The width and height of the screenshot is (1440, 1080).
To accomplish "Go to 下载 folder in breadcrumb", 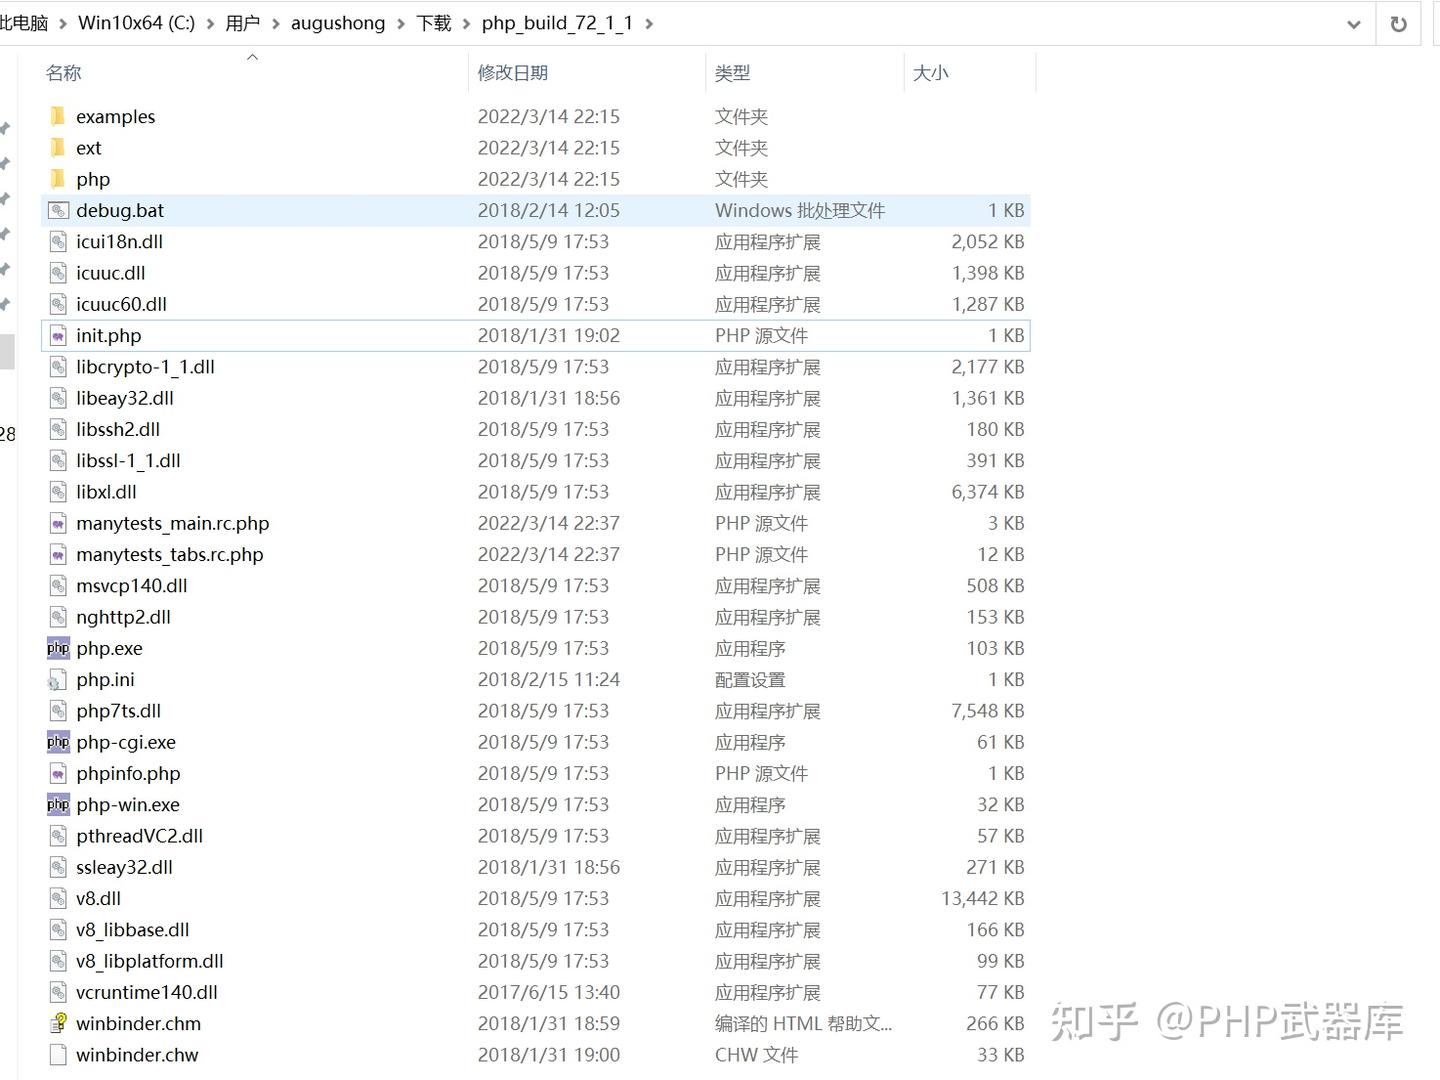I will coord(434,23).
